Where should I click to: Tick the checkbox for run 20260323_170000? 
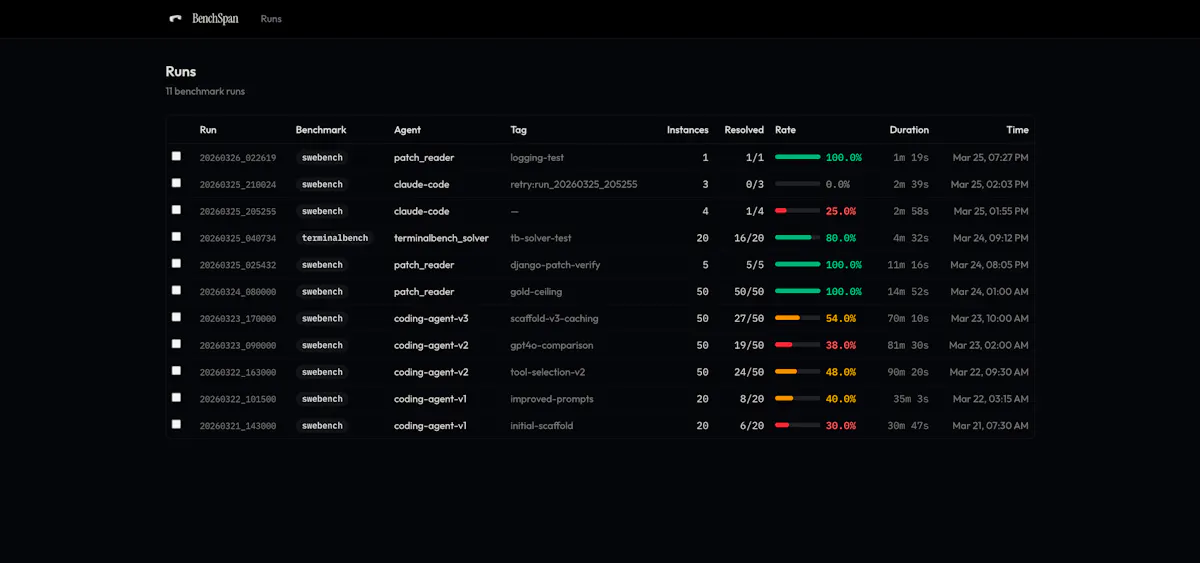(176, 317)
